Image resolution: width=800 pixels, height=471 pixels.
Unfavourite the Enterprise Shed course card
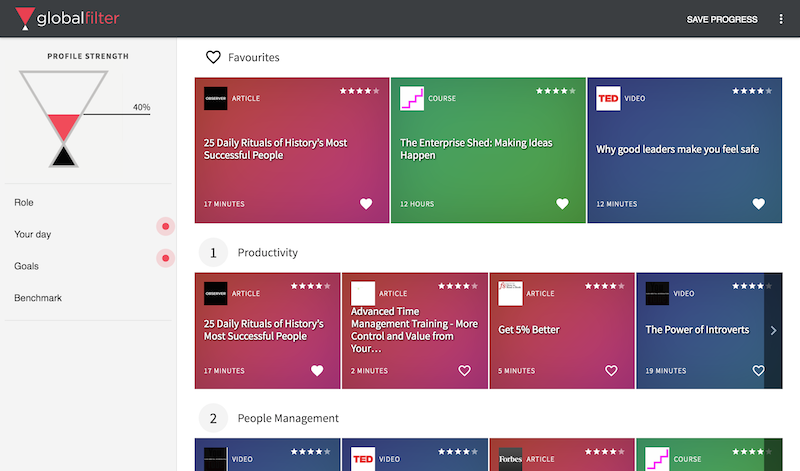(562, 204)
